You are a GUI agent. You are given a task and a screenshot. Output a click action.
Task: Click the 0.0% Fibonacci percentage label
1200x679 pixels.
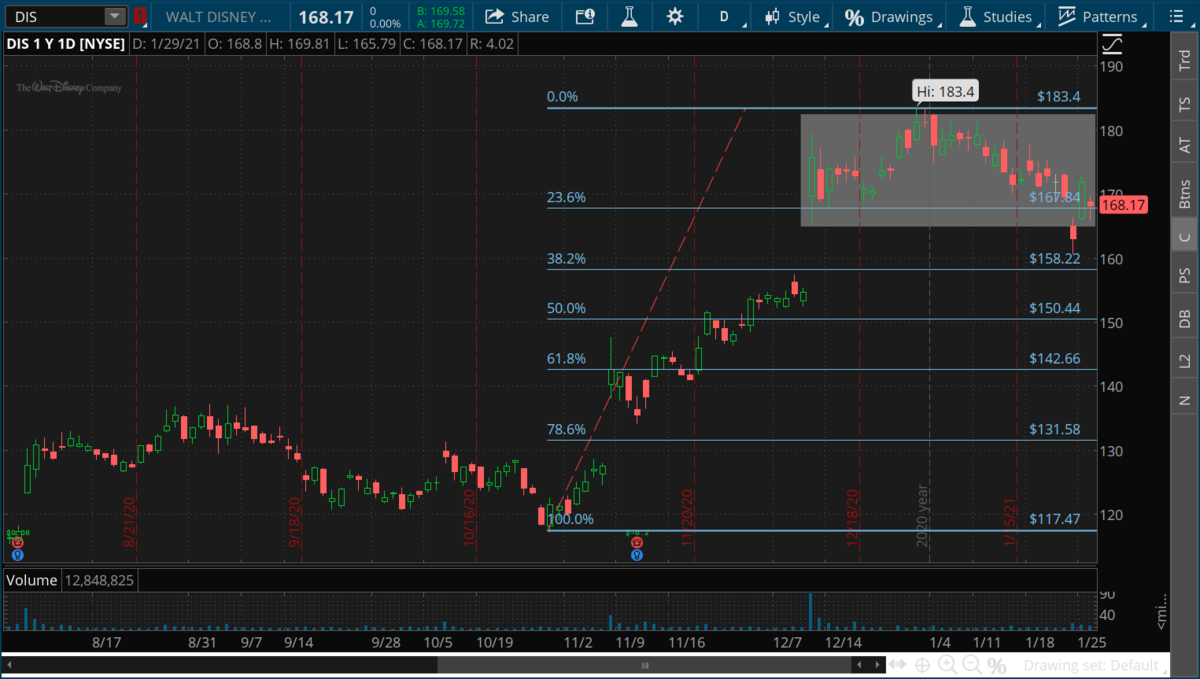coord(562,97)
